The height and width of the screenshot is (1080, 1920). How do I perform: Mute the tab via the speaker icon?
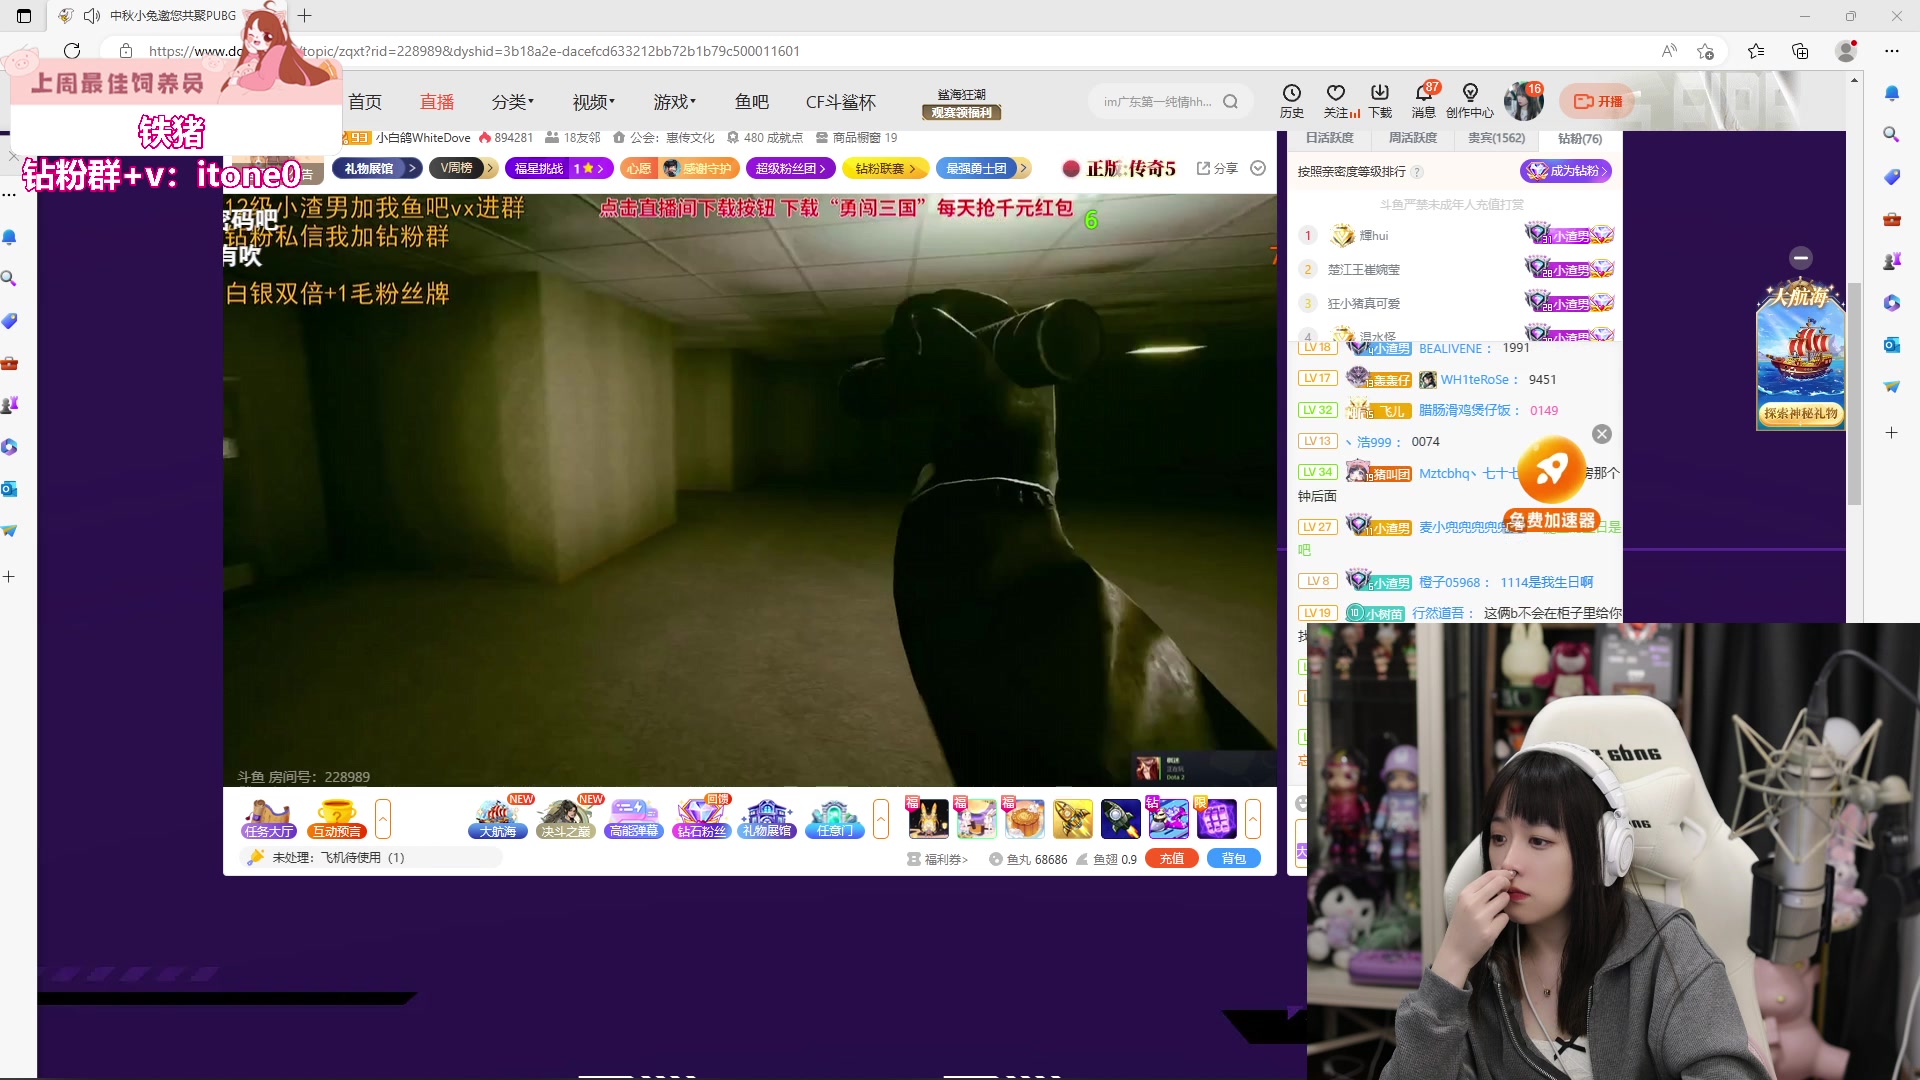pos(92,15)
